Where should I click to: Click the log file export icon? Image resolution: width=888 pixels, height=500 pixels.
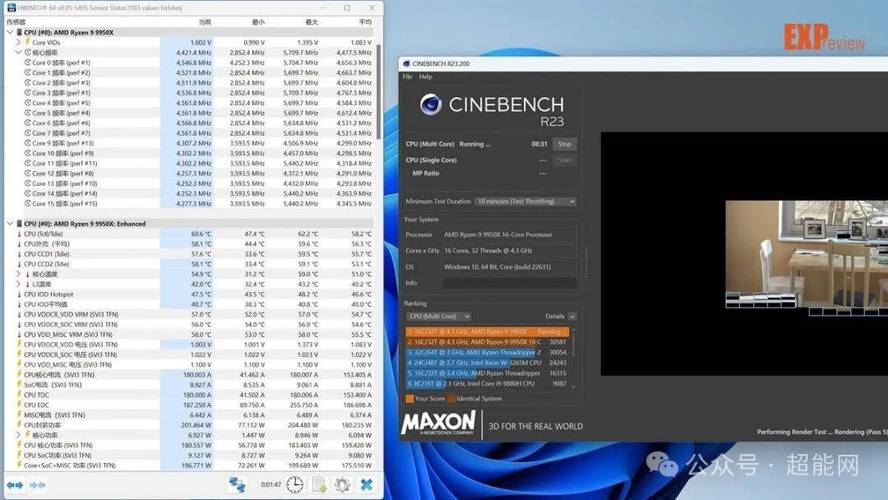coord(319,485)
